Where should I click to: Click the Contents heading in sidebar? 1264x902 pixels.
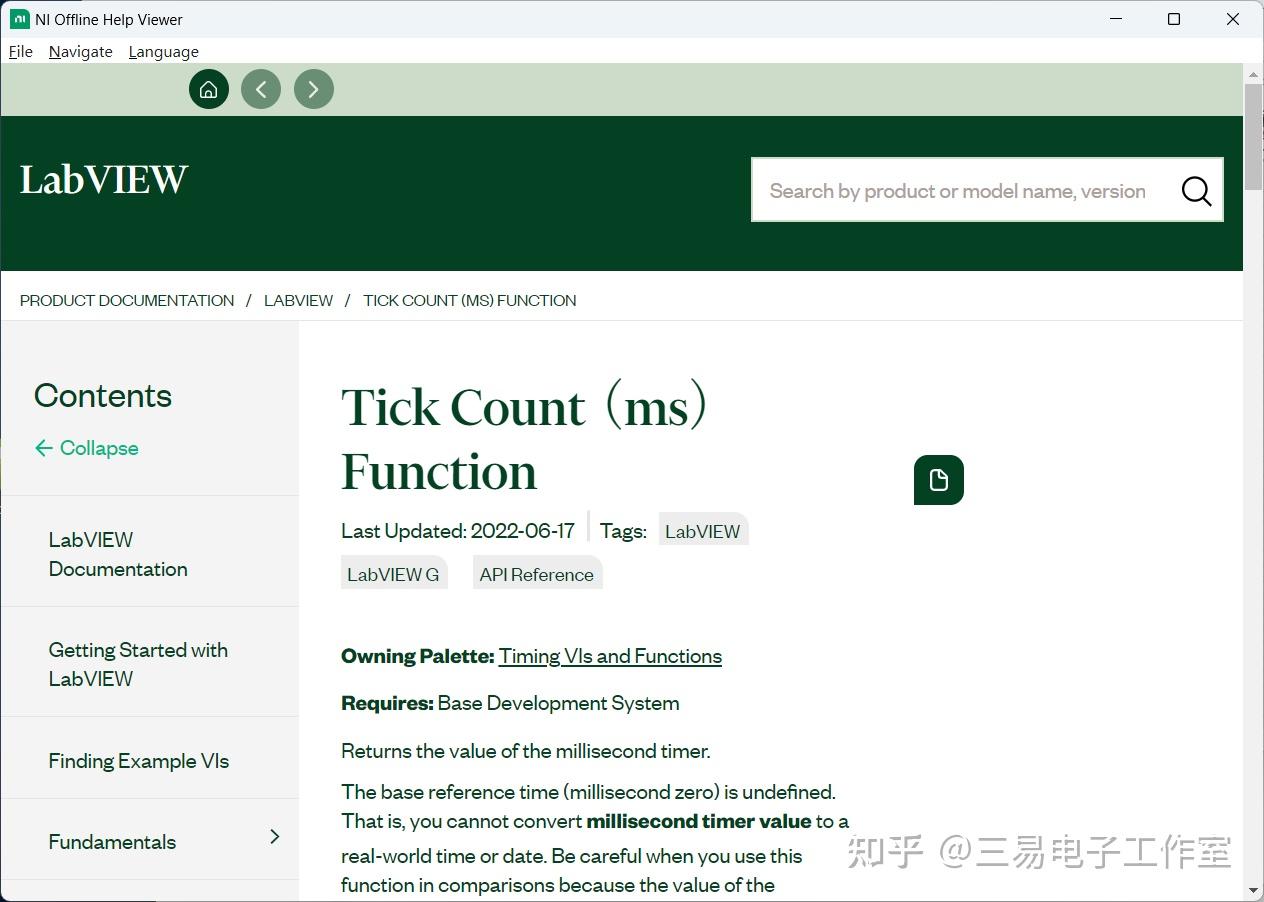103,396
